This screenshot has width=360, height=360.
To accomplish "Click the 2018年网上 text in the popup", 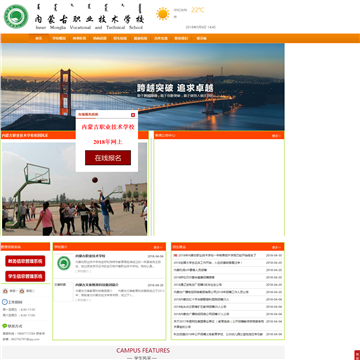I will pyautogui.click(x=108, y=142).
